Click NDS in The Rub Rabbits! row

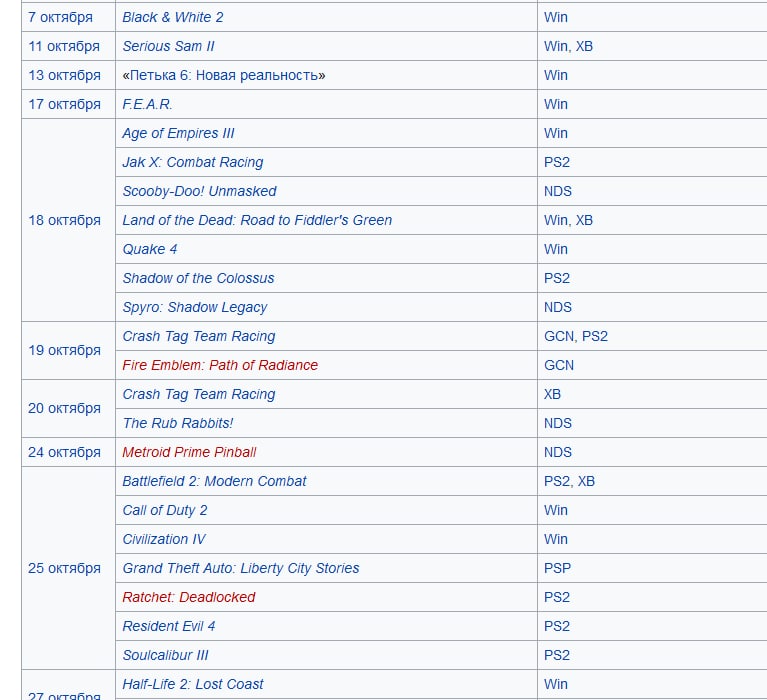coord(558,423)
